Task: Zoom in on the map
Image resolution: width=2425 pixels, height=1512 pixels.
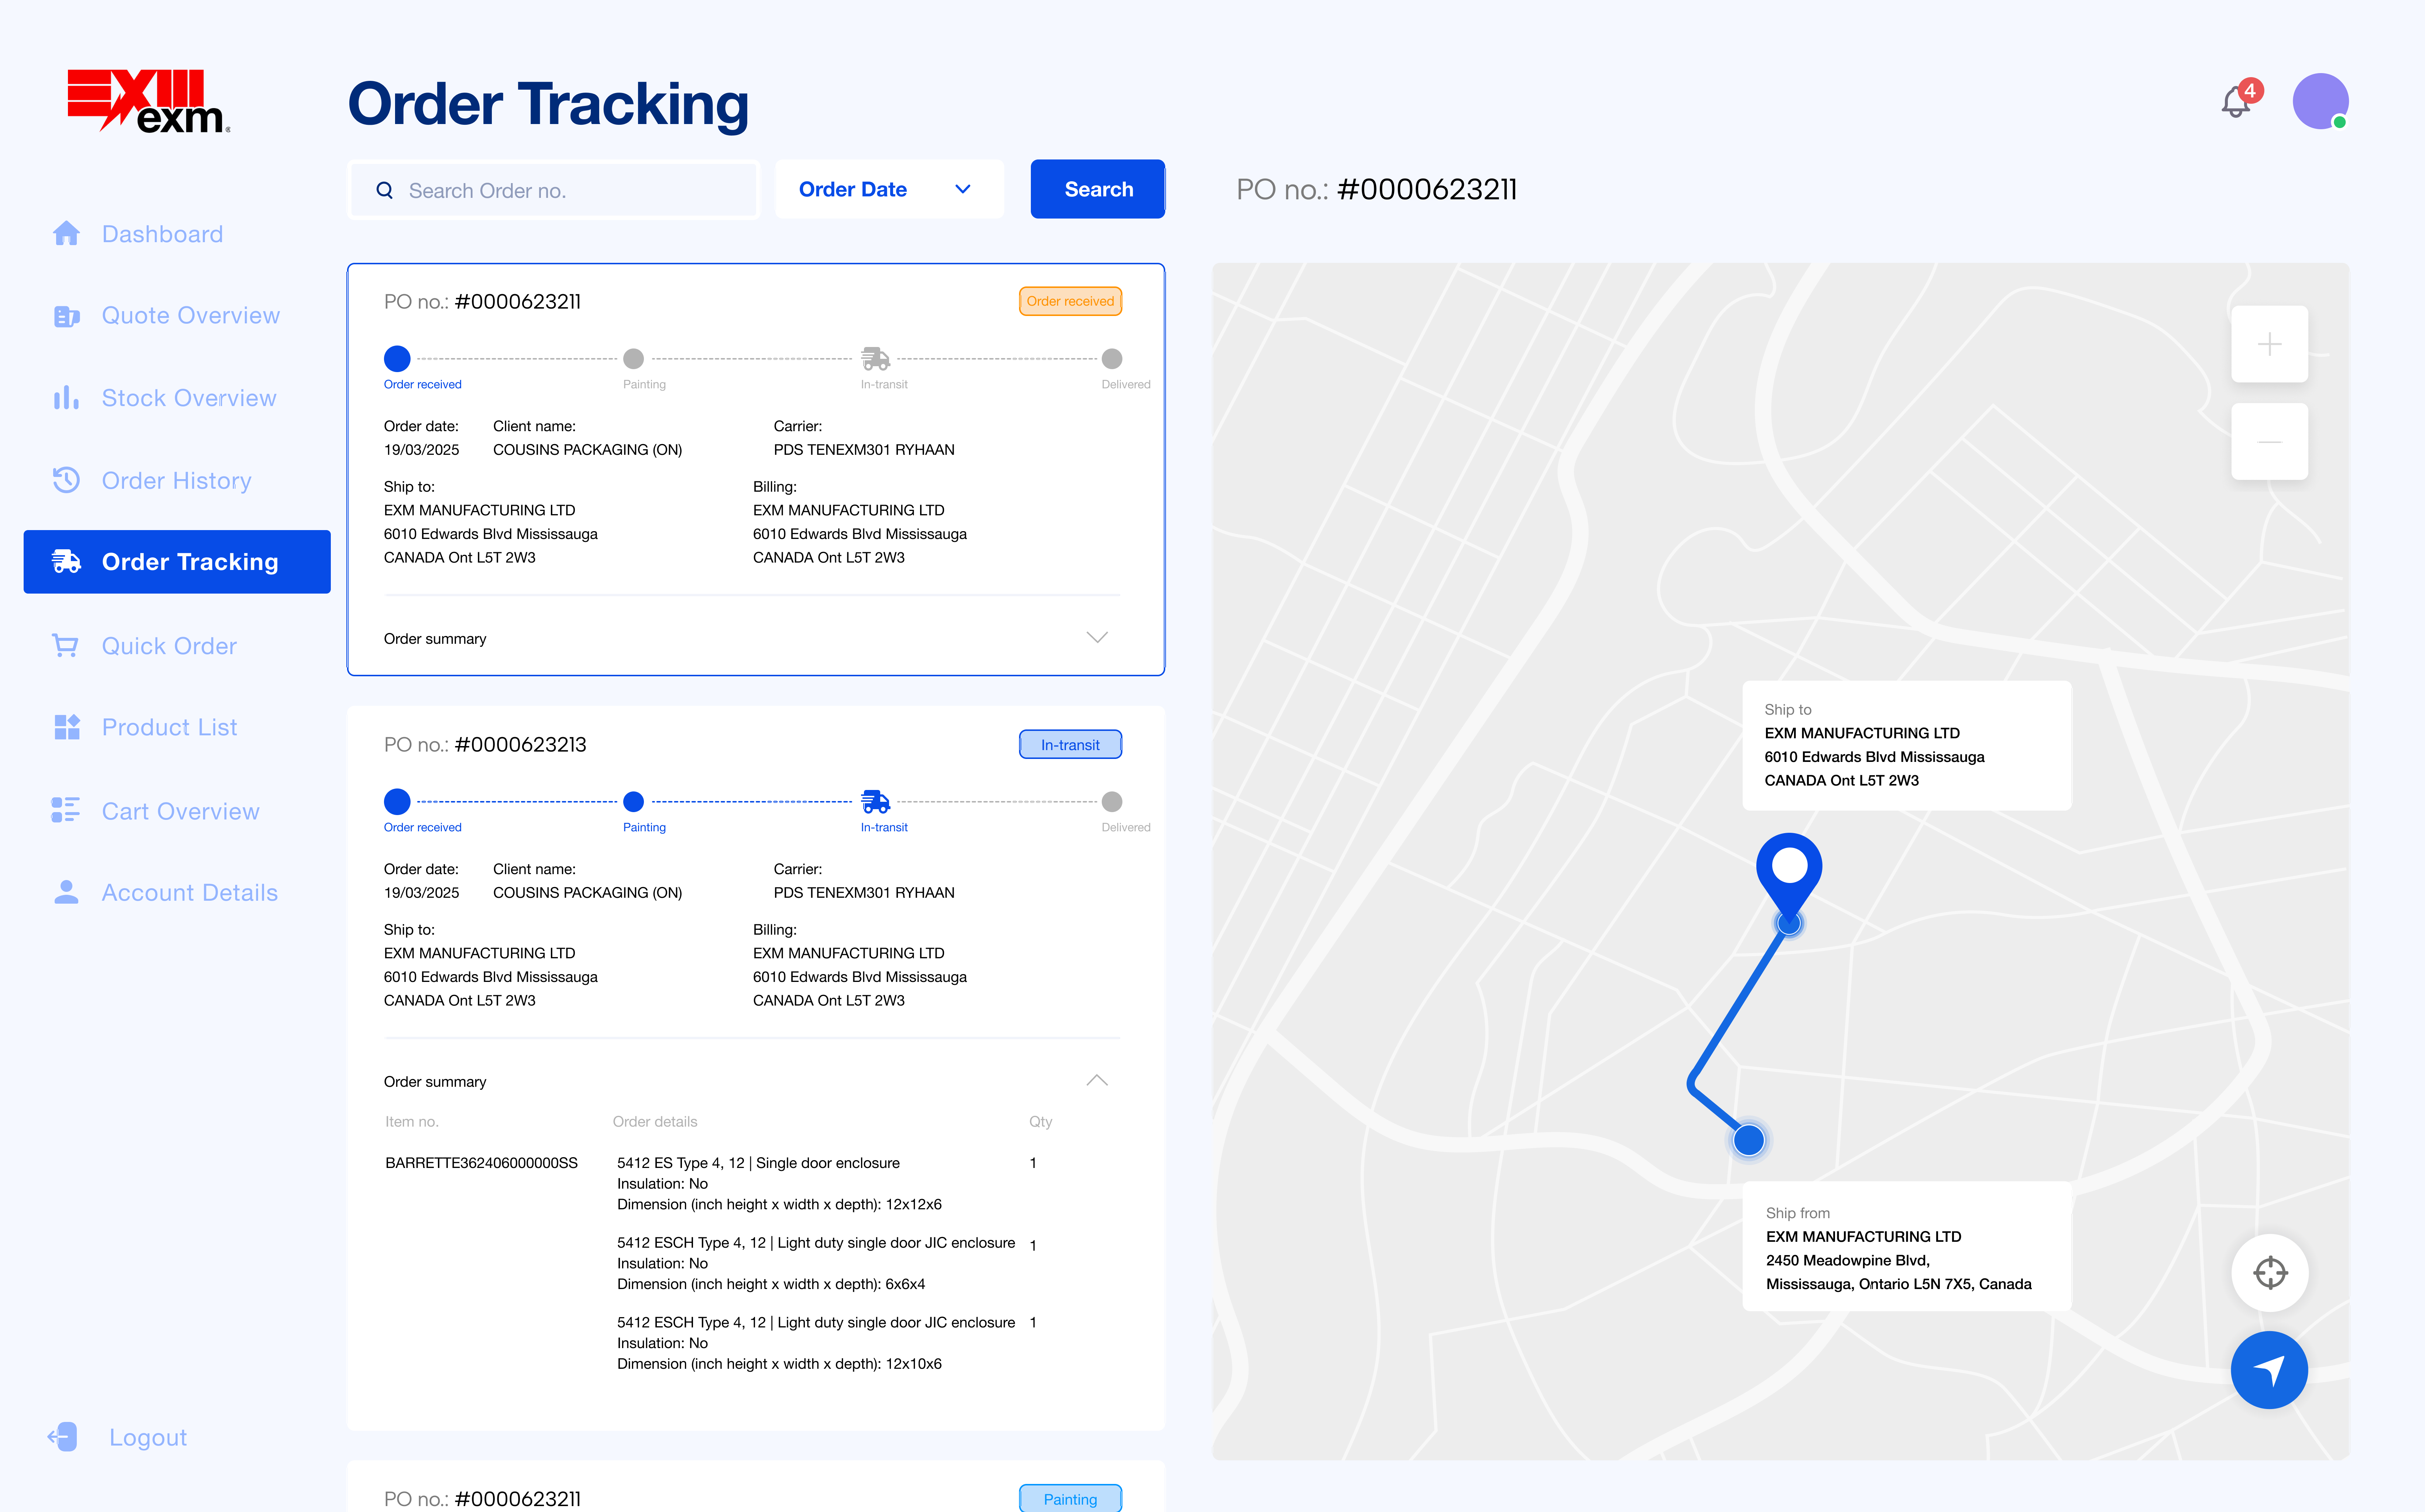Action: coord(2269,344)
